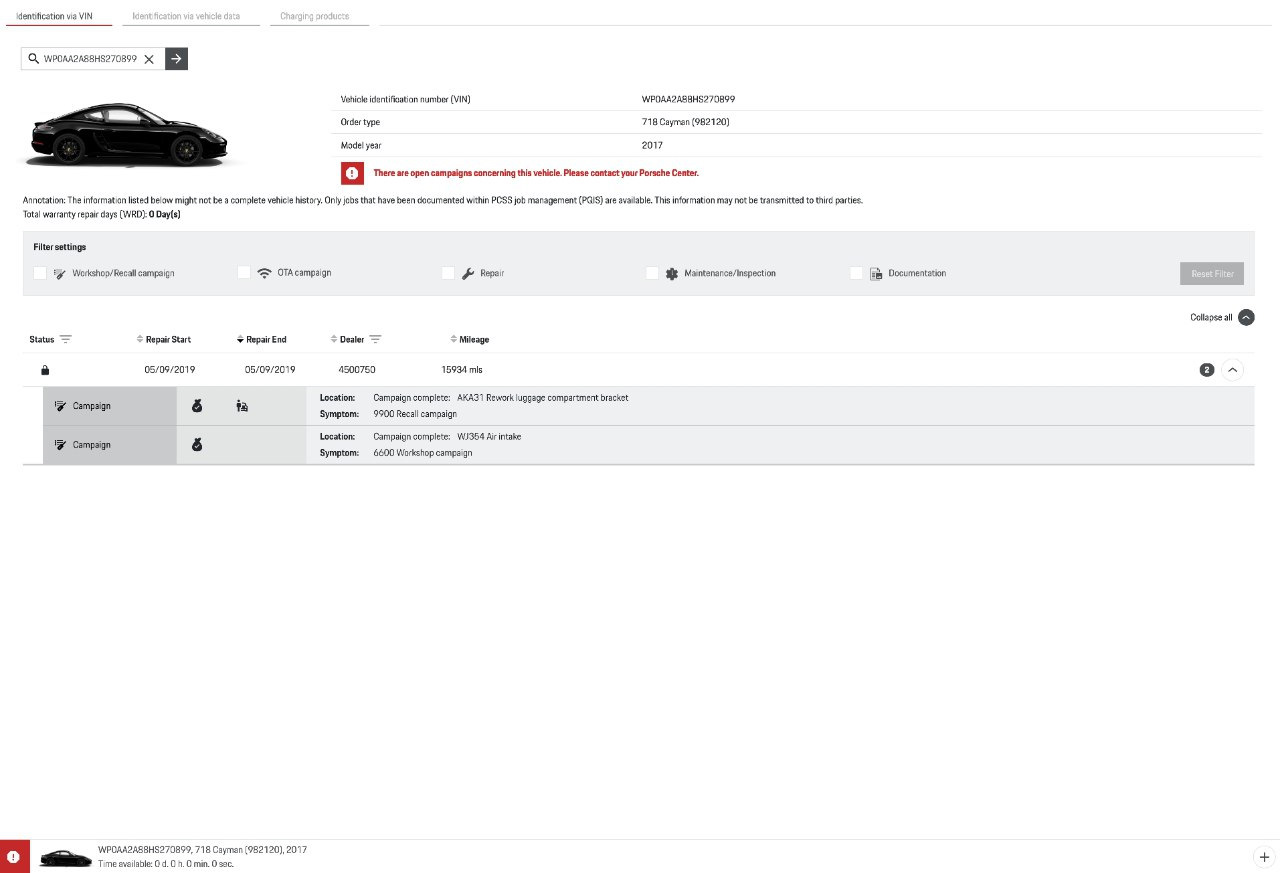Open the Status column filter
The image size is (1280, 873).
click(x=66, y=339)
